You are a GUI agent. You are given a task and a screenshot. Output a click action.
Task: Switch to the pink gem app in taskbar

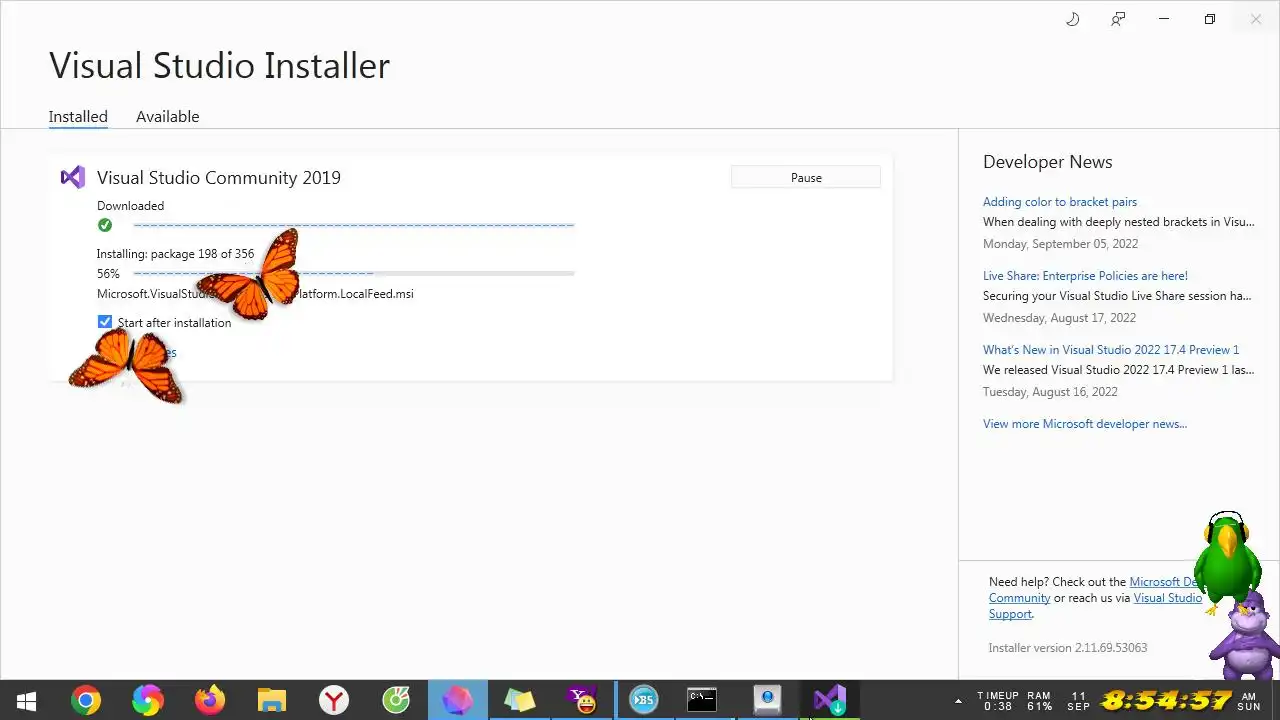pyautogui.click(x=458, y=700)
